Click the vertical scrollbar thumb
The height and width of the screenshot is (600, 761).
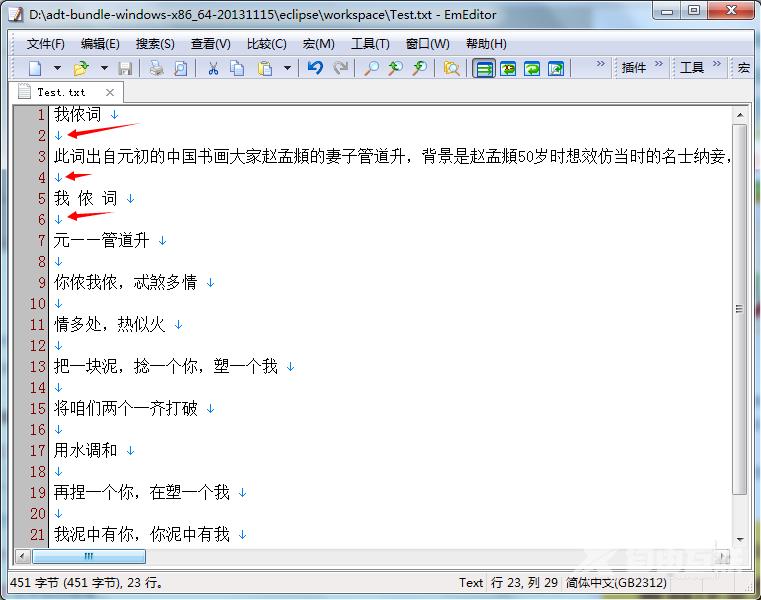point(740,309)
